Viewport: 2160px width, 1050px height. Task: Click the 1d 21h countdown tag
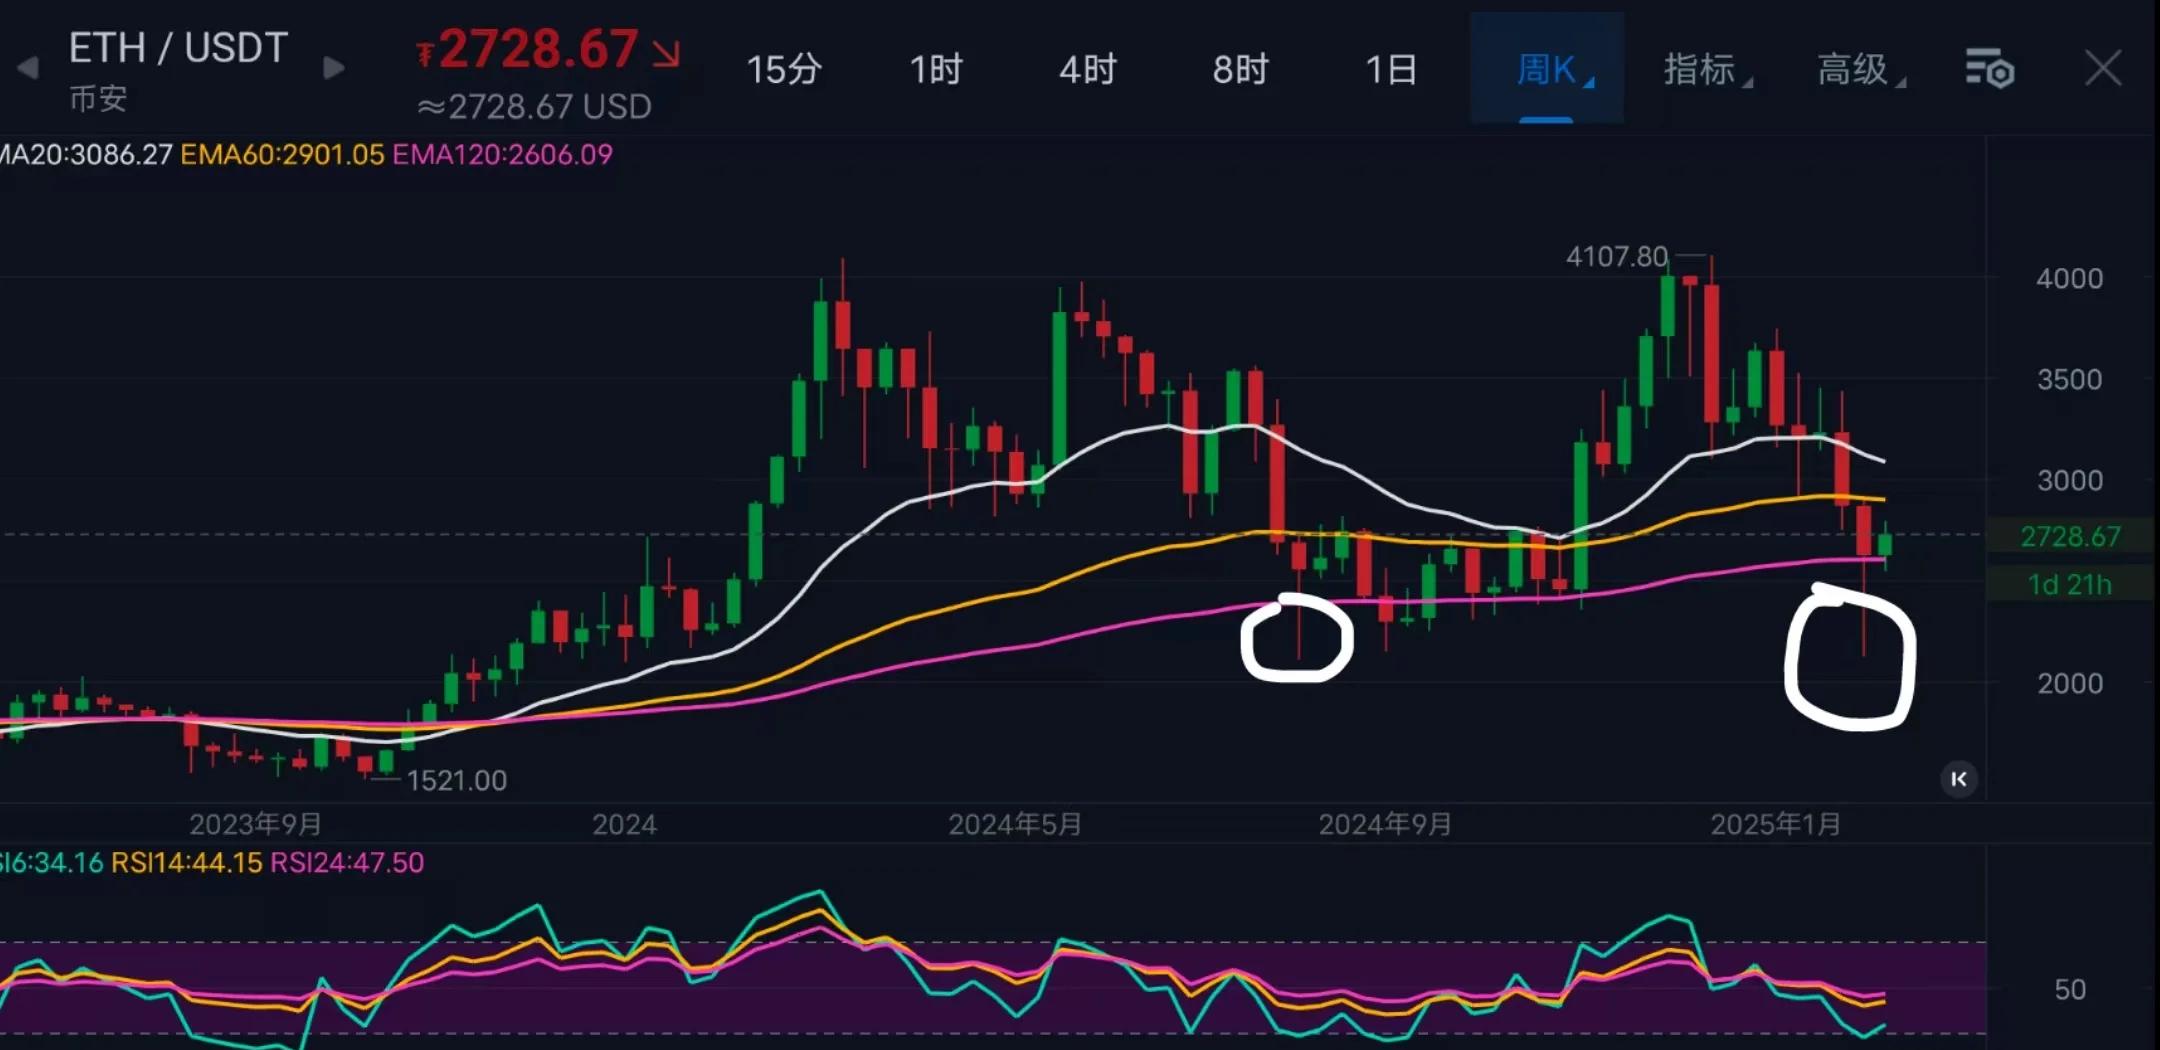click(2070, 584)
